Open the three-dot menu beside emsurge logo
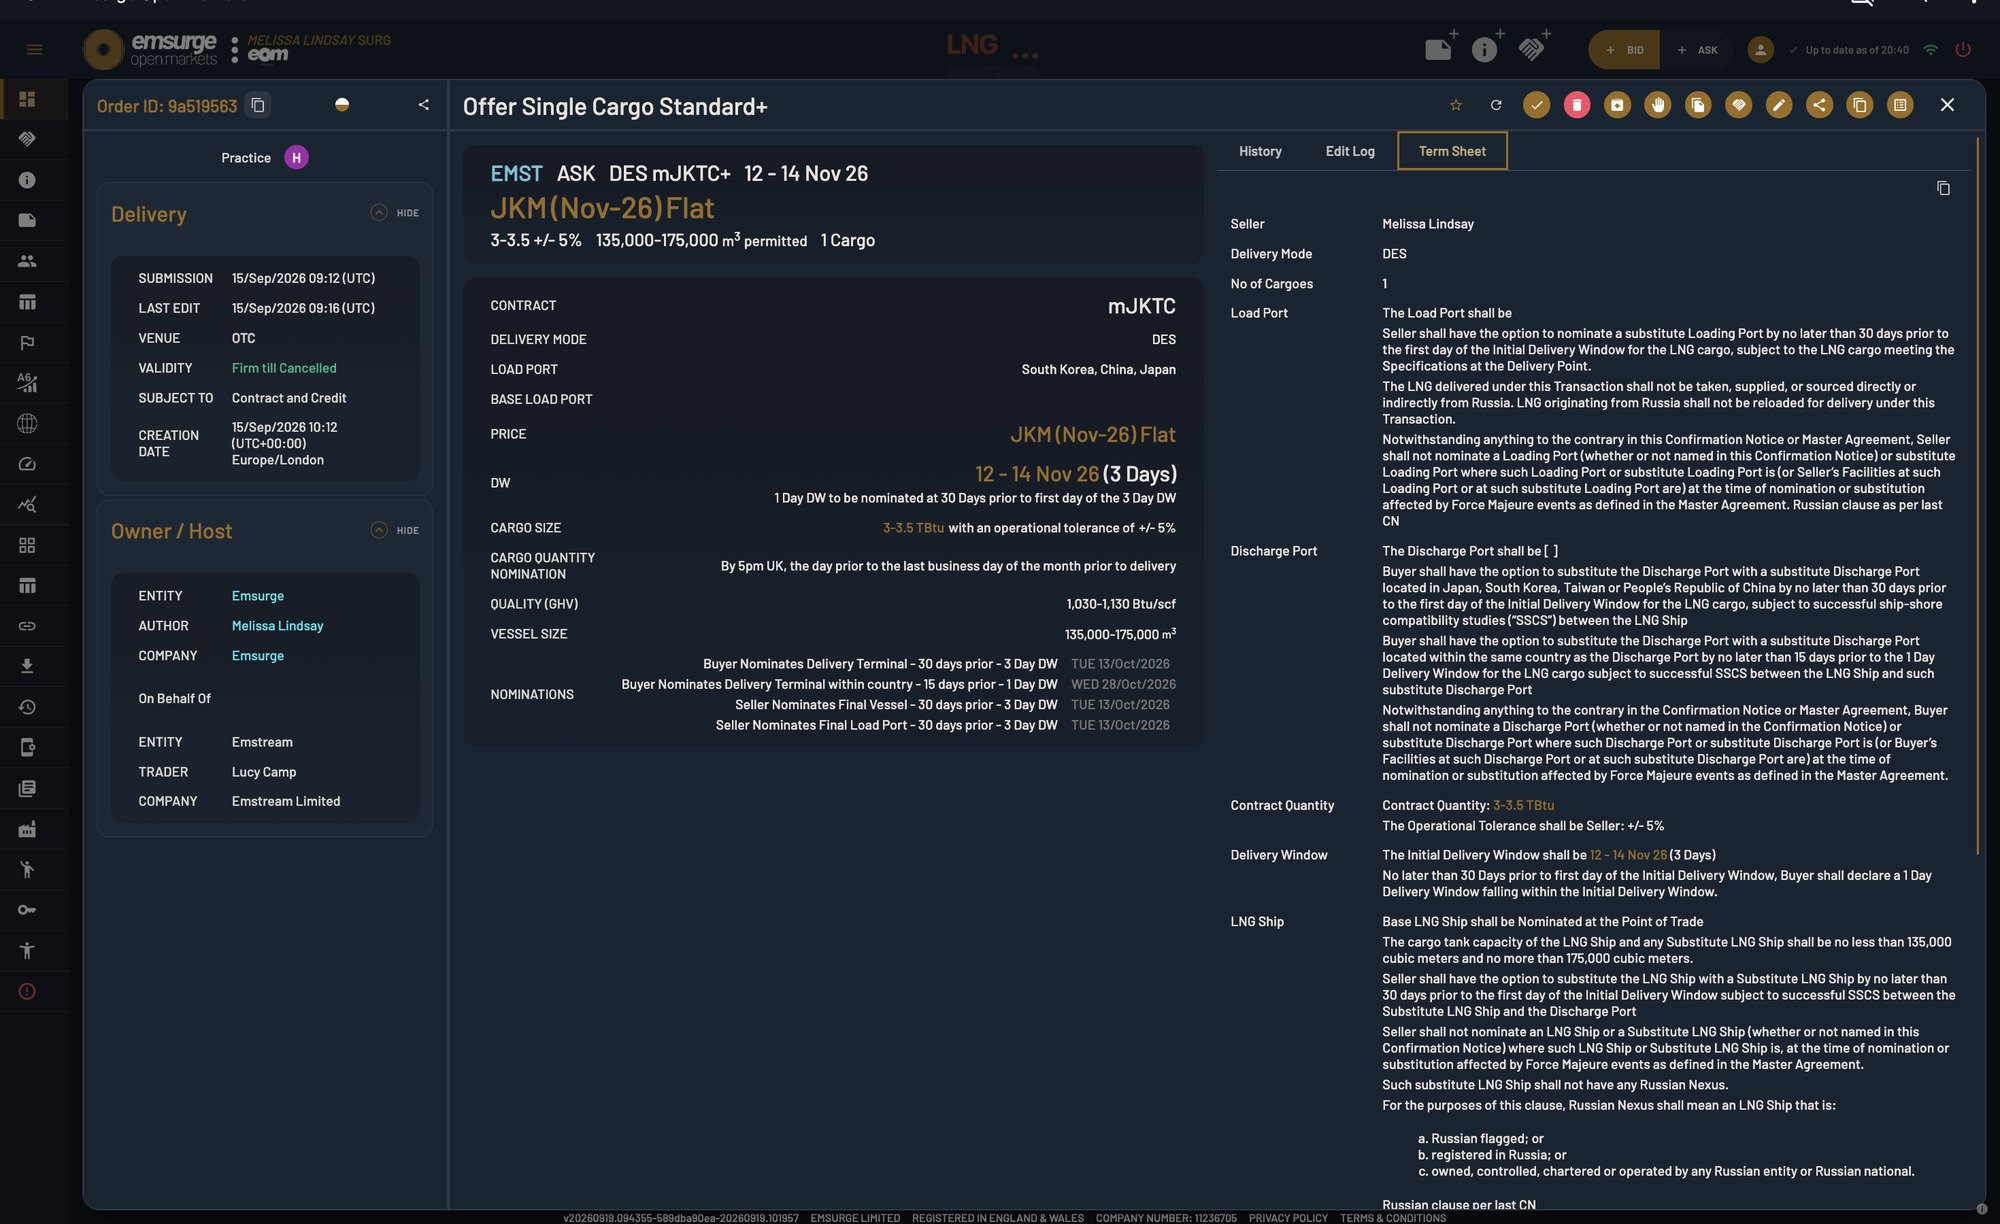This screenshot has width=2000, height=1224. [x=234, y=50]
